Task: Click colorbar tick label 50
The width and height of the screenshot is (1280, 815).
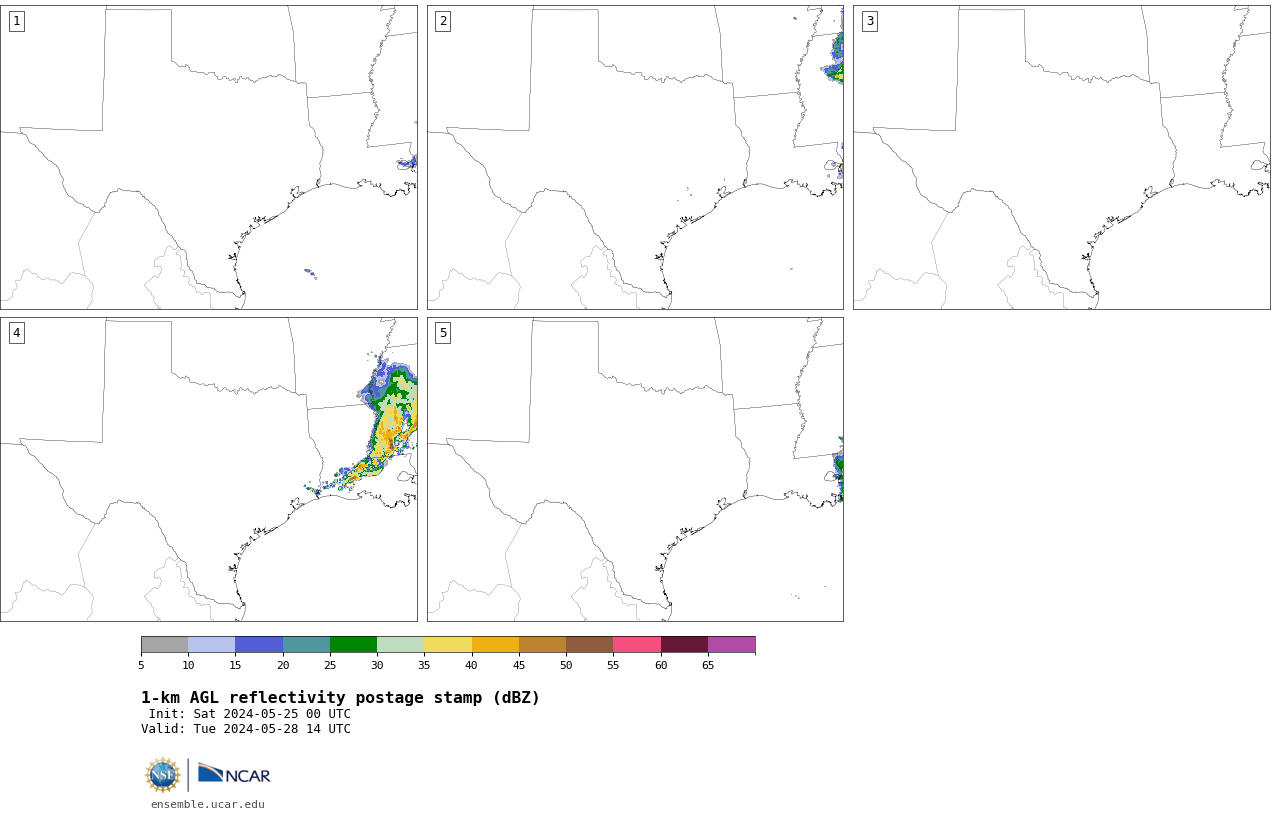Action: click(x=566, y=665)
